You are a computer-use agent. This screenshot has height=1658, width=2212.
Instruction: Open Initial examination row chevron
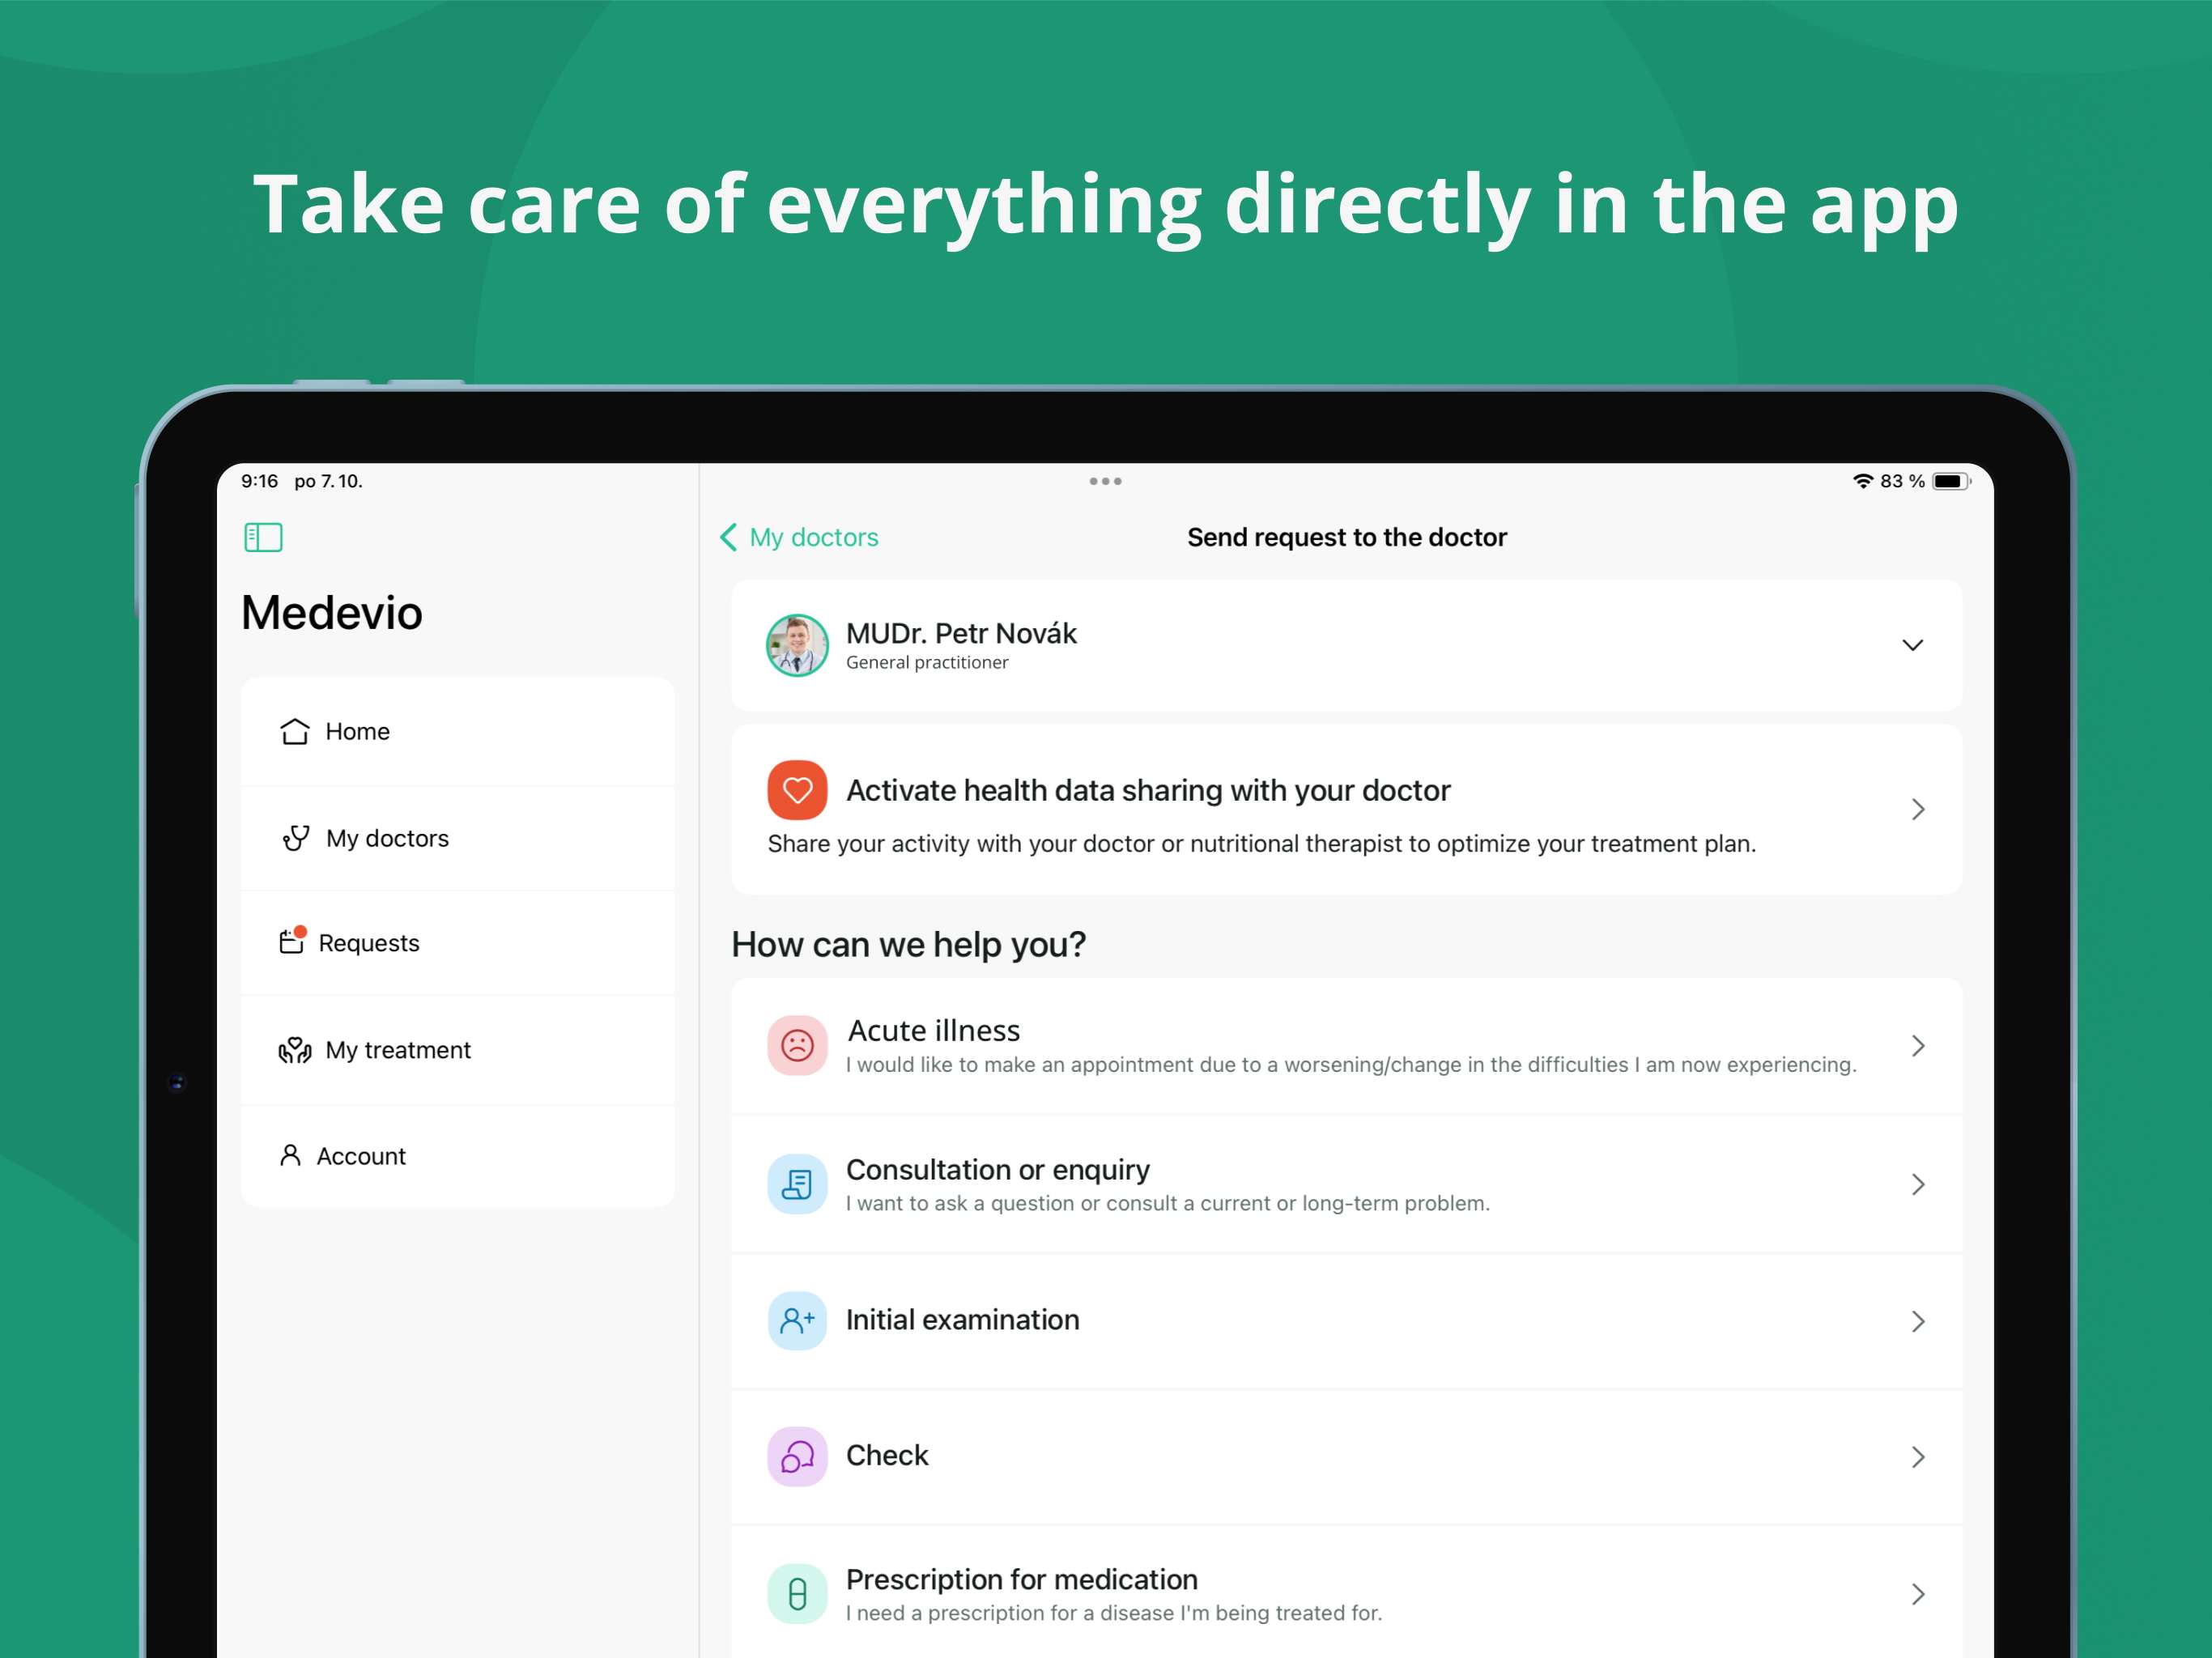click(x=1918, y=1321)
